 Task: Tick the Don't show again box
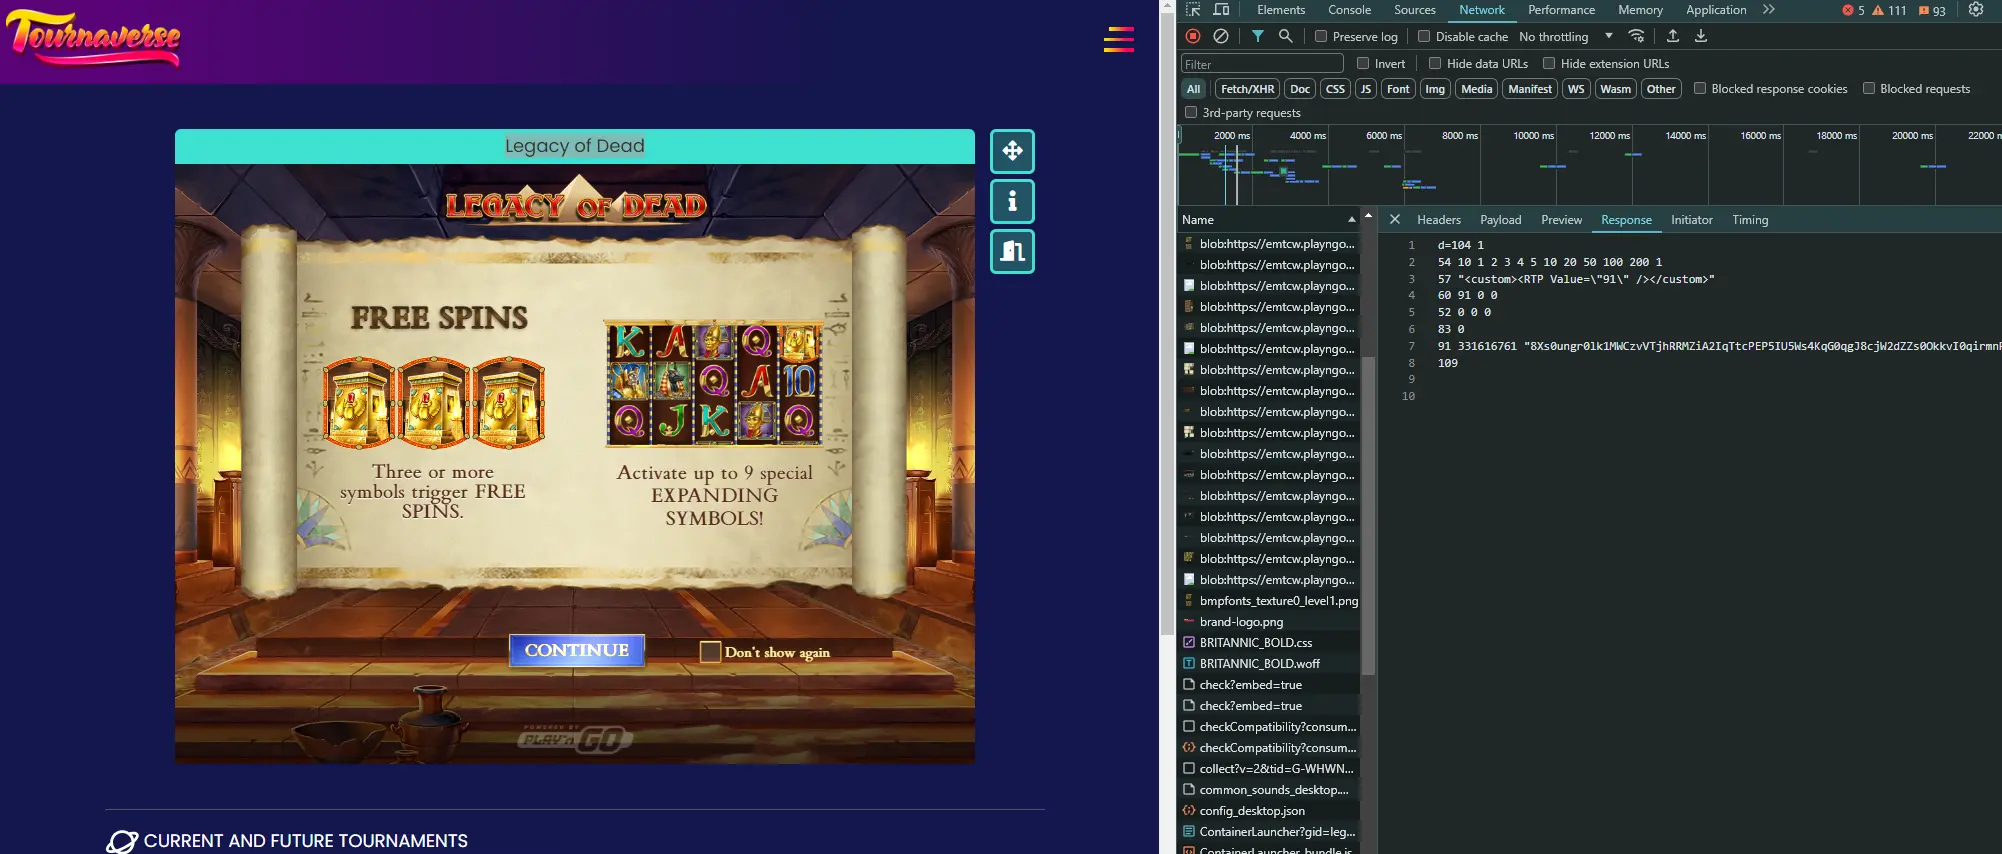[710, 652]
